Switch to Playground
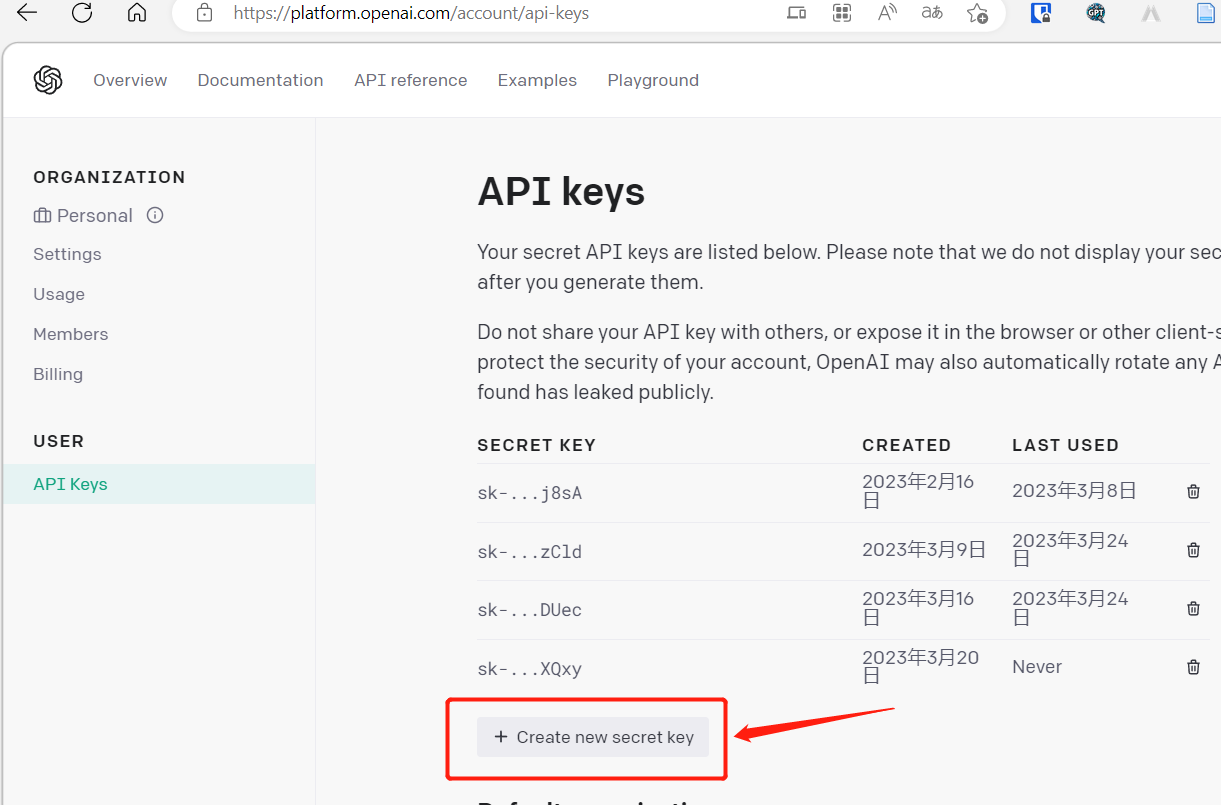Screen dimensions: 1221x805 click(653, 80)
